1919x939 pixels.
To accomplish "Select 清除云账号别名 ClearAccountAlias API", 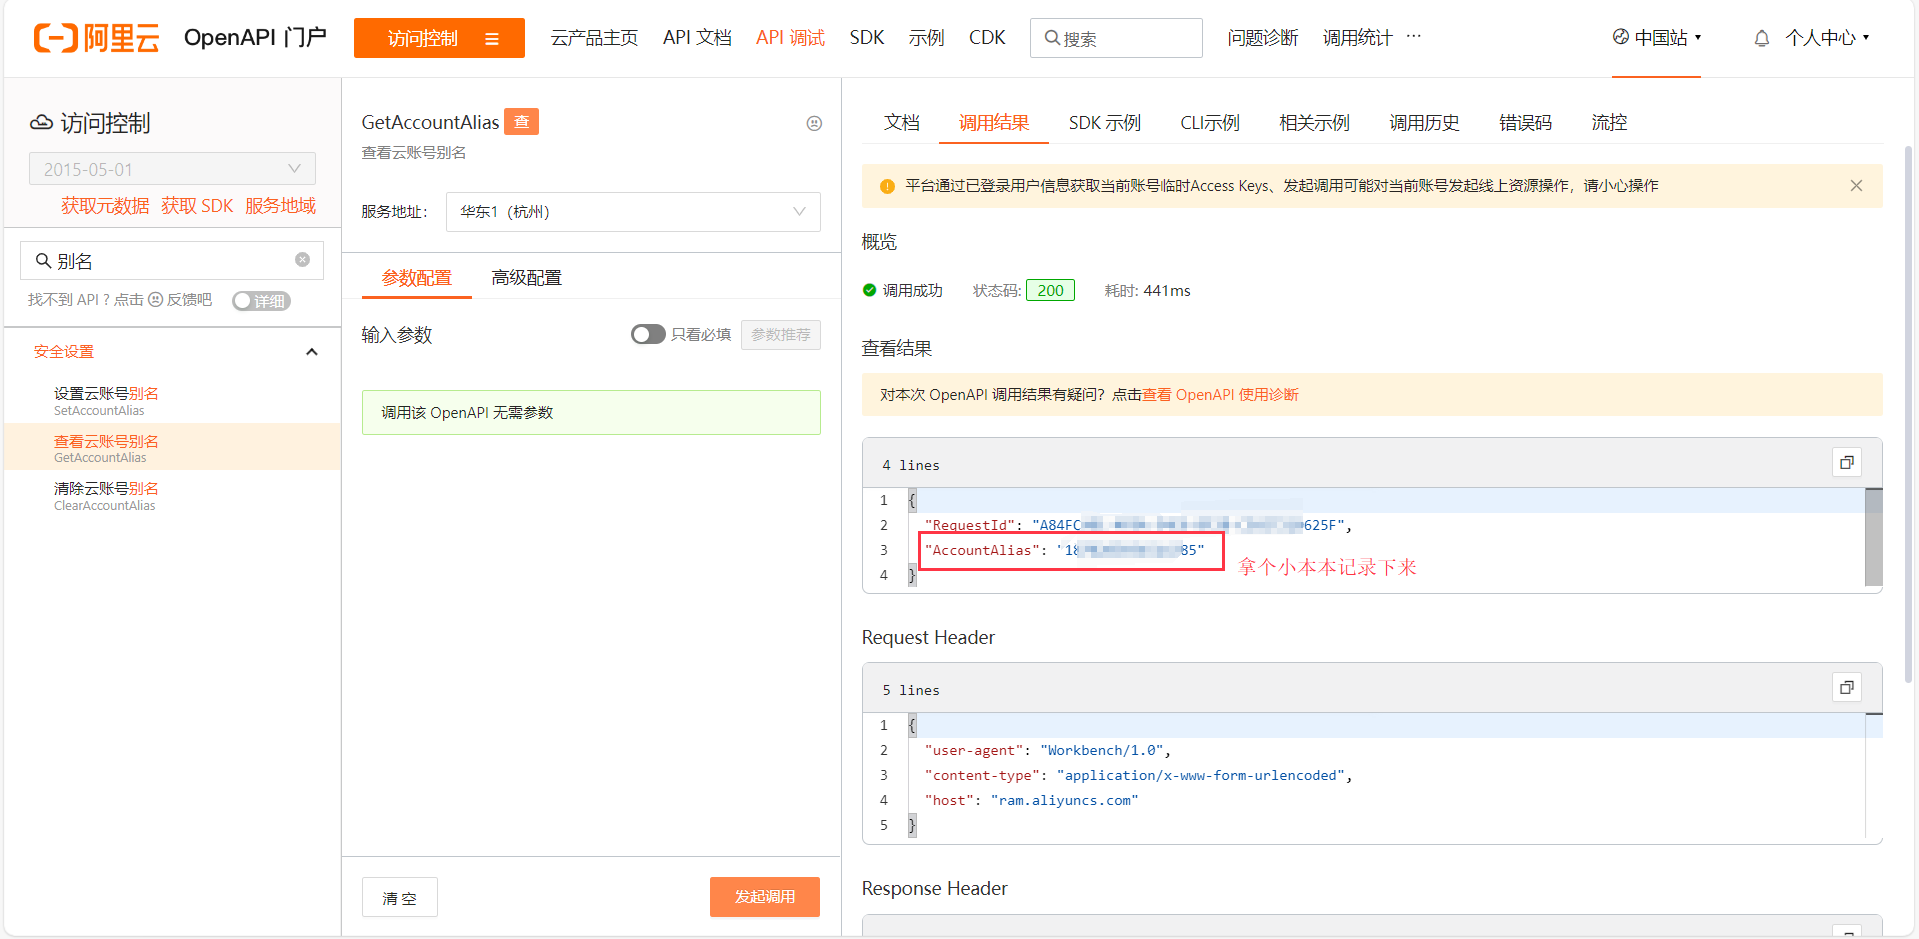I will click(x=172, y=495).
